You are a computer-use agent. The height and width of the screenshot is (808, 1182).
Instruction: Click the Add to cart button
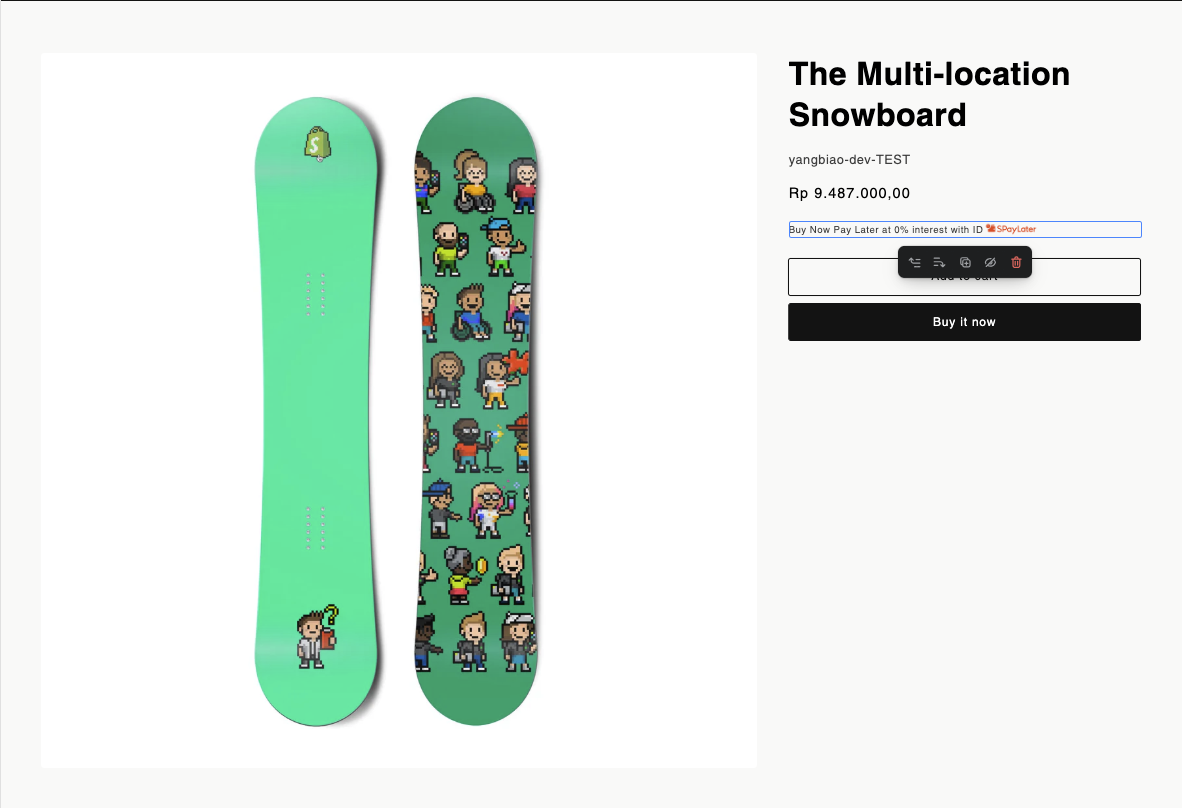(965, 277)
